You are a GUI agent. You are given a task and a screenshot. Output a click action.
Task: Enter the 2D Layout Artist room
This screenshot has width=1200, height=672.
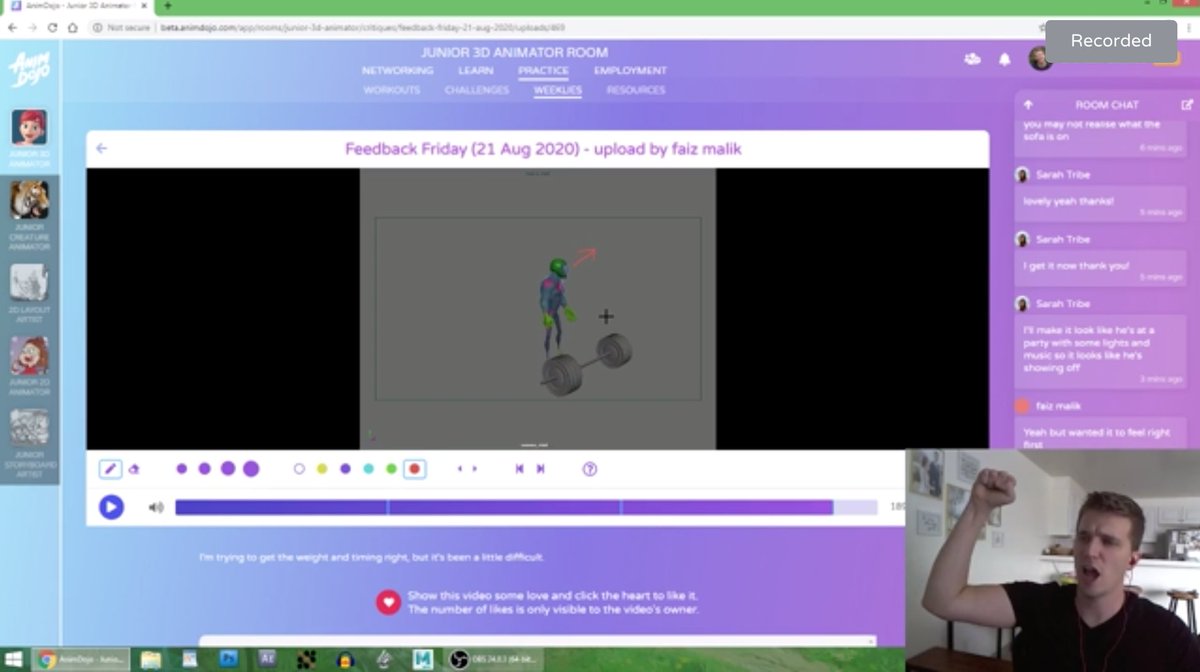point(30,294)
